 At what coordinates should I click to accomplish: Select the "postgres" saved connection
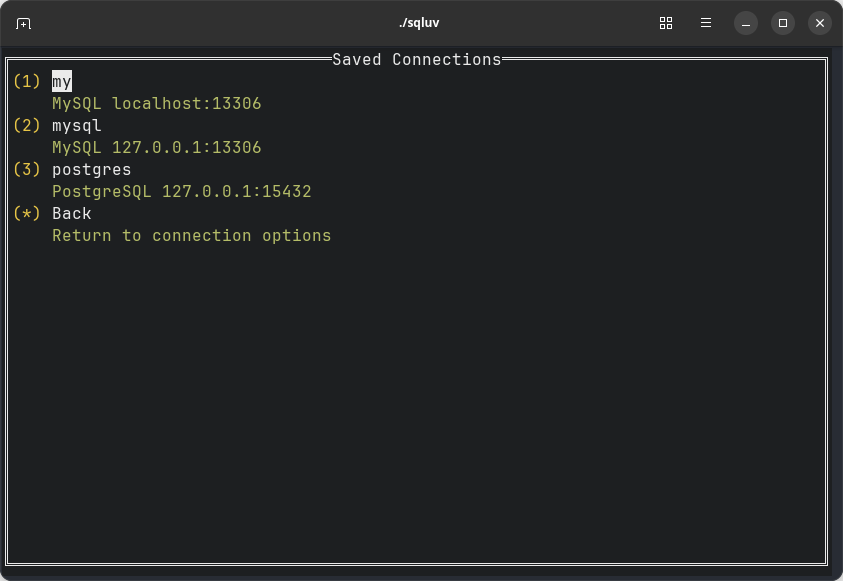(92, 169)
